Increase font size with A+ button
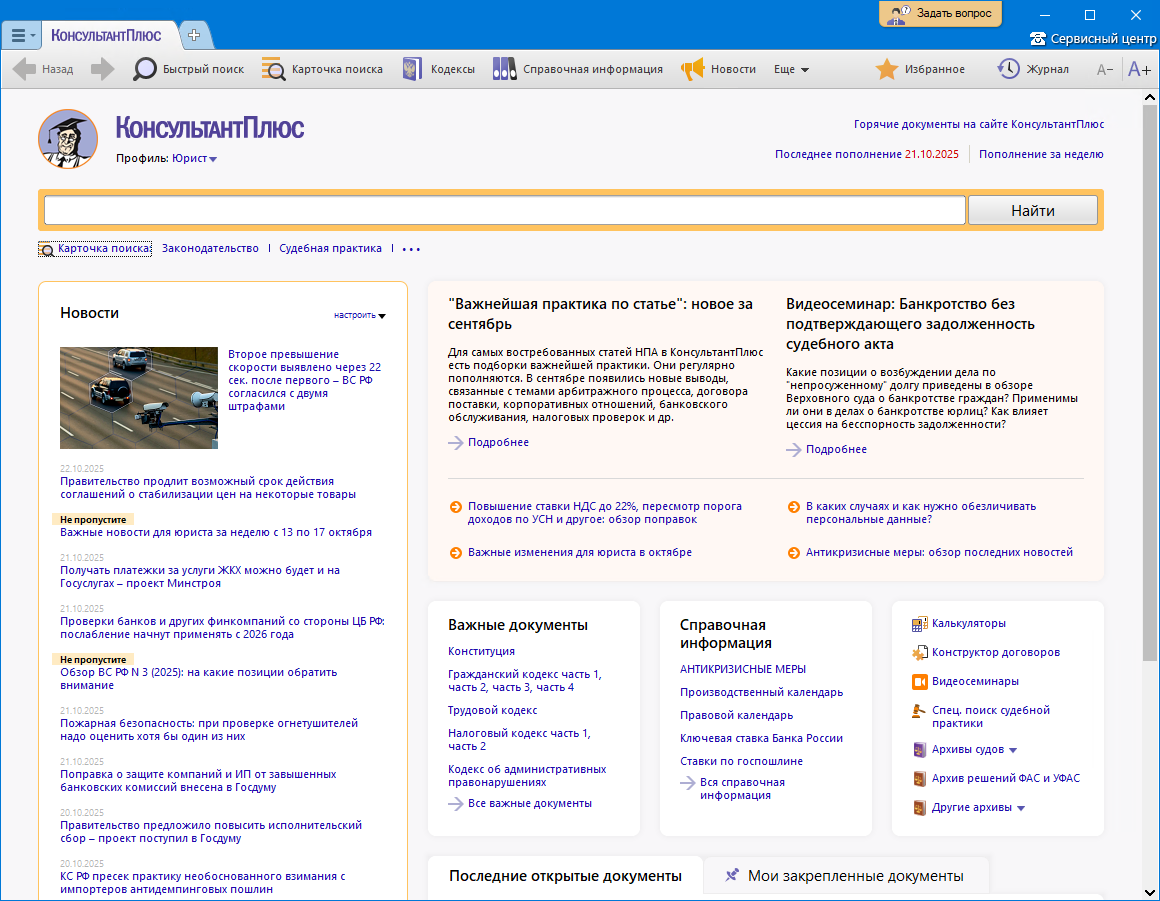 (x=1139, y=69)
